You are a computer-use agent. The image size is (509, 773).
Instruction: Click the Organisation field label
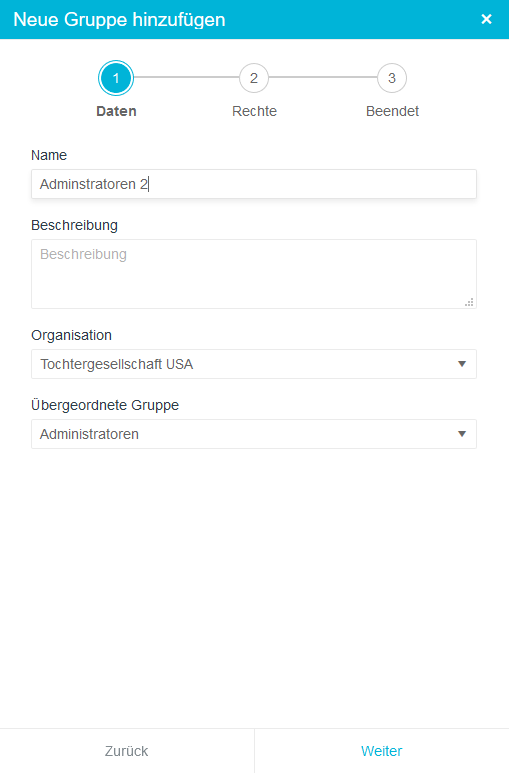72,335
